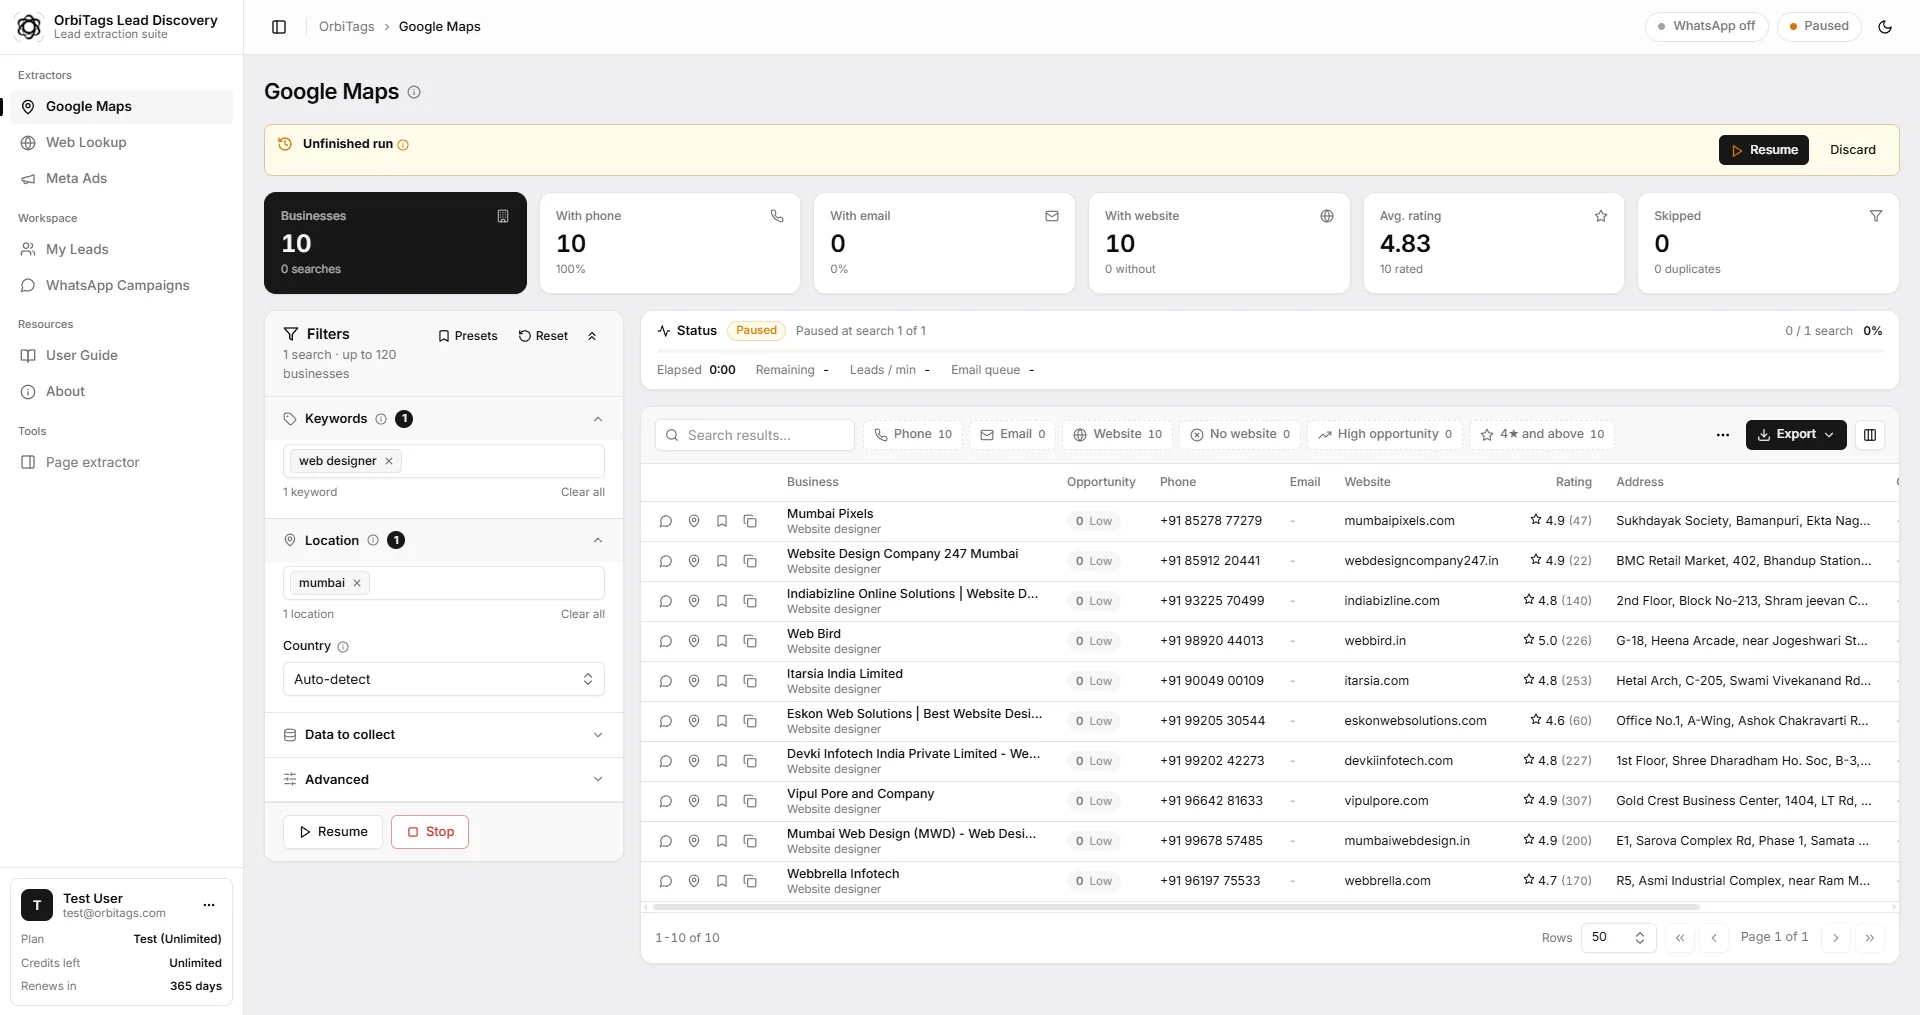
Task: Open the three-dot menu beside Export
Action: point(1722,435)
